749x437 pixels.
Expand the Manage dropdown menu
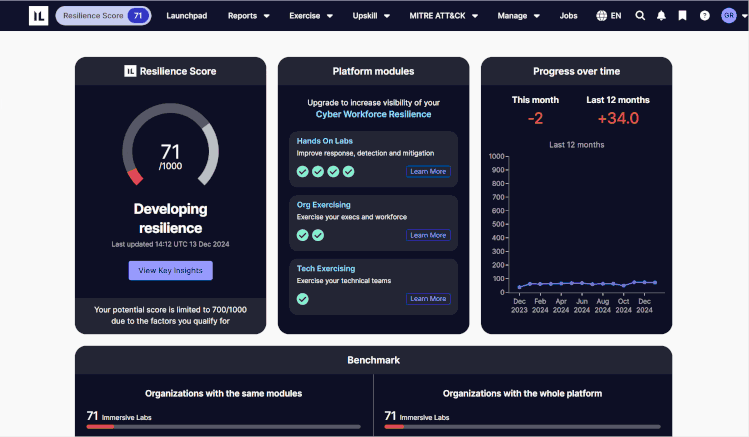pos(518,16)
